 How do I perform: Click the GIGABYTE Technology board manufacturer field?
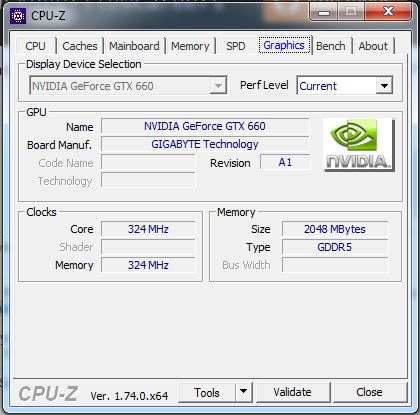tap(205, 144)
